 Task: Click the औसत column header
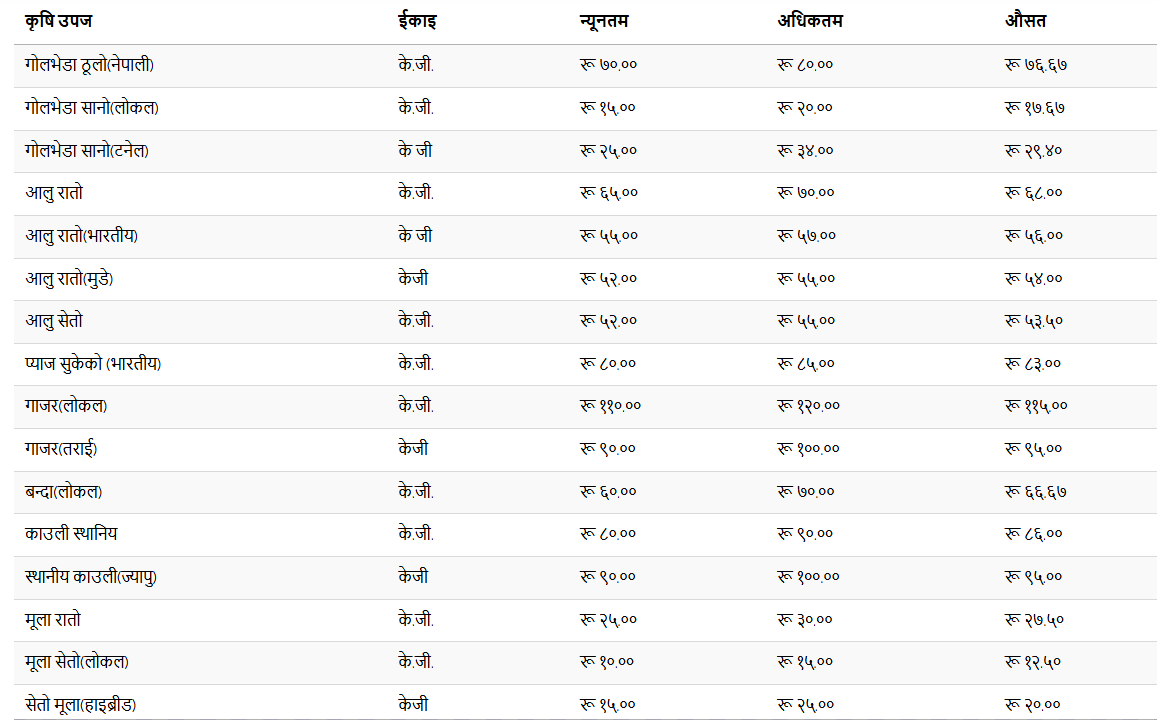(x=1025, y=21)
